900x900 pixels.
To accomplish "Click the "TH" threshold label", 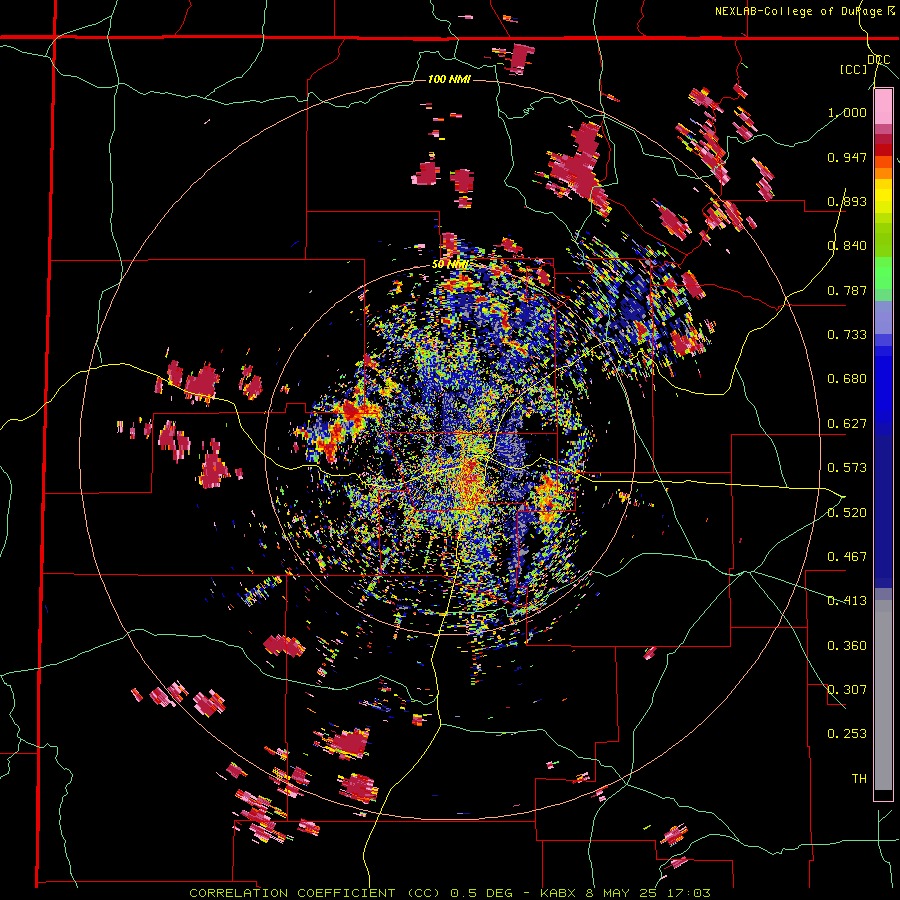I will pos(859,779).
